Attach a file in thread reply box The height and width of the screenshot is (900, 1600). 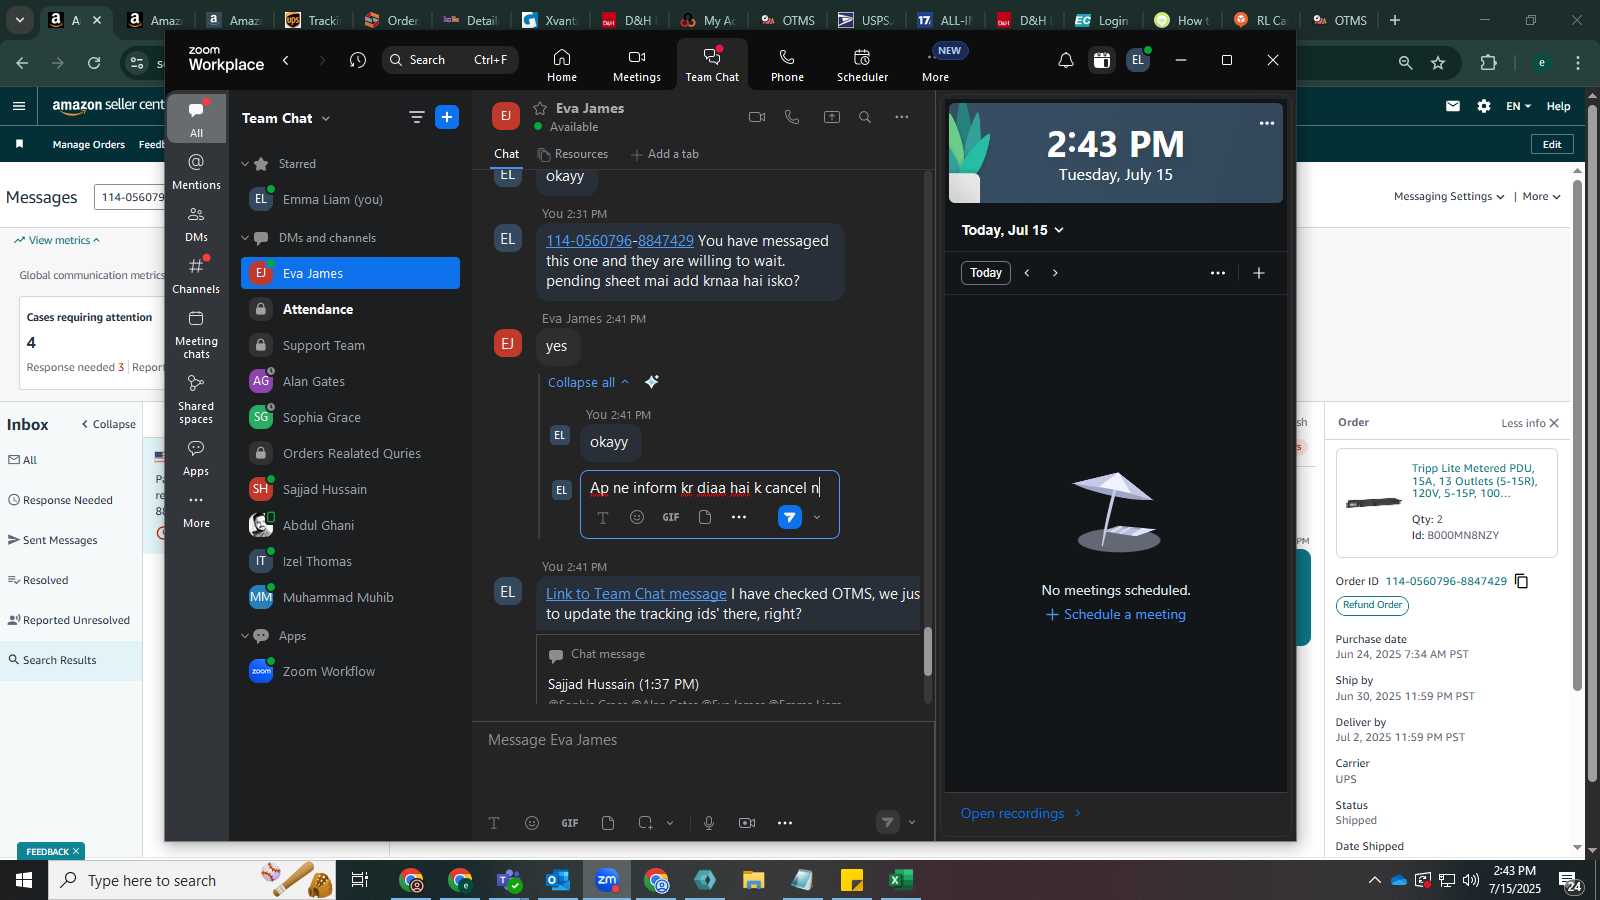point(705,517)
